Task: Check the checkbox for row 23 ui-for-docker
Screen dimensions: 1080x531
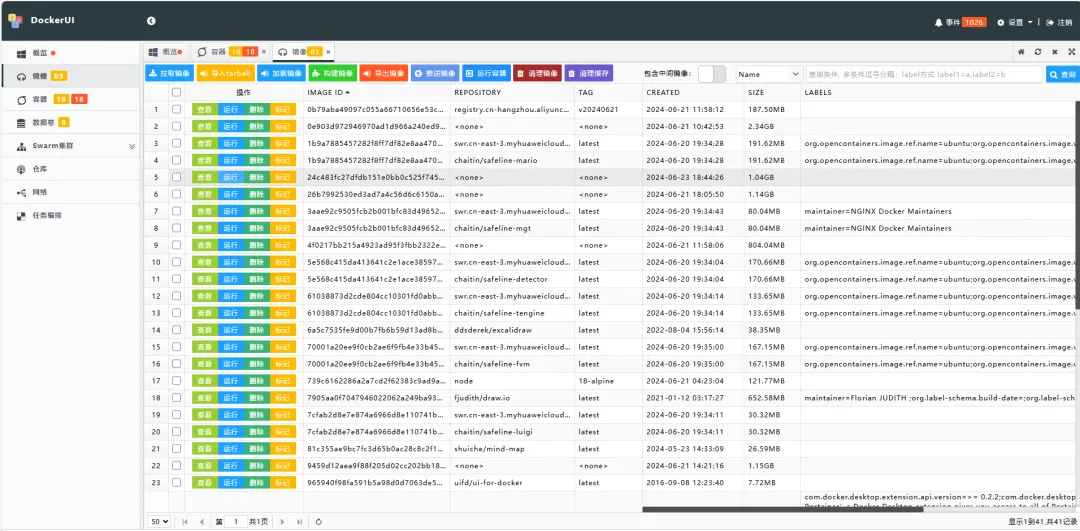Action: pyautogui.click(x=177, y=483)
